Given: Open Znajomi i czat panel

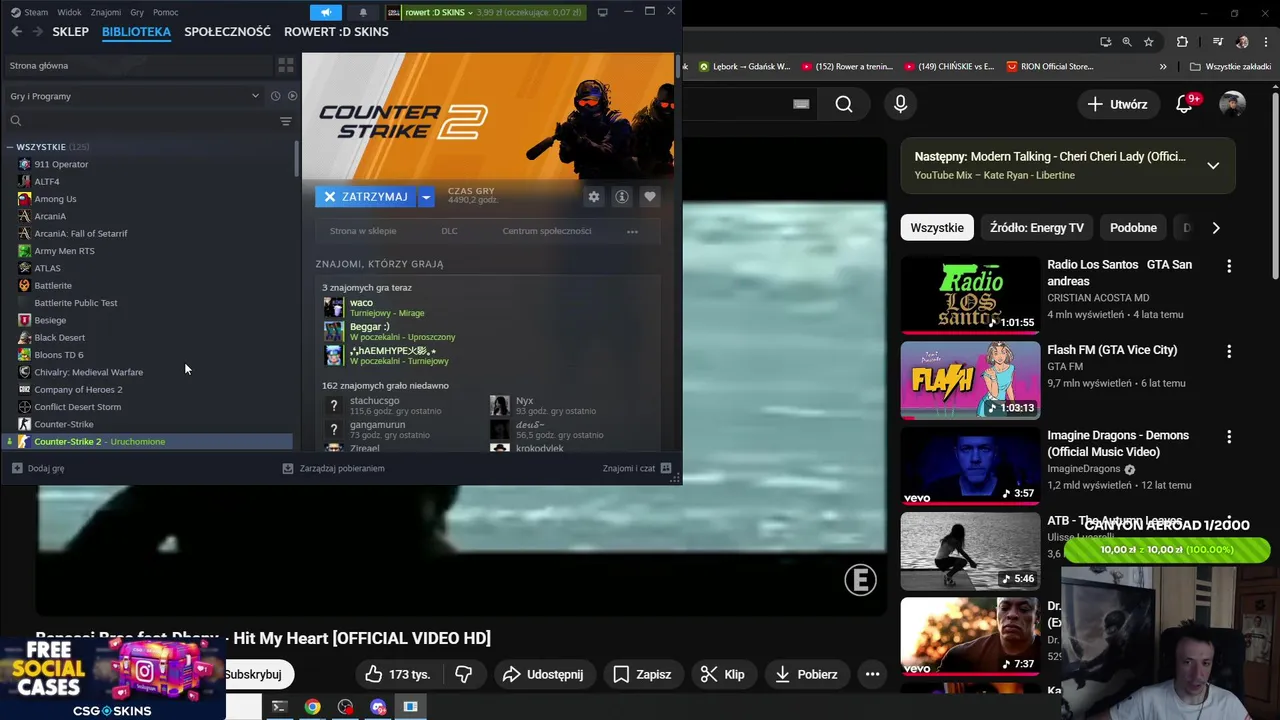Looking at the screenshot, I should click(x=637, y=468).
